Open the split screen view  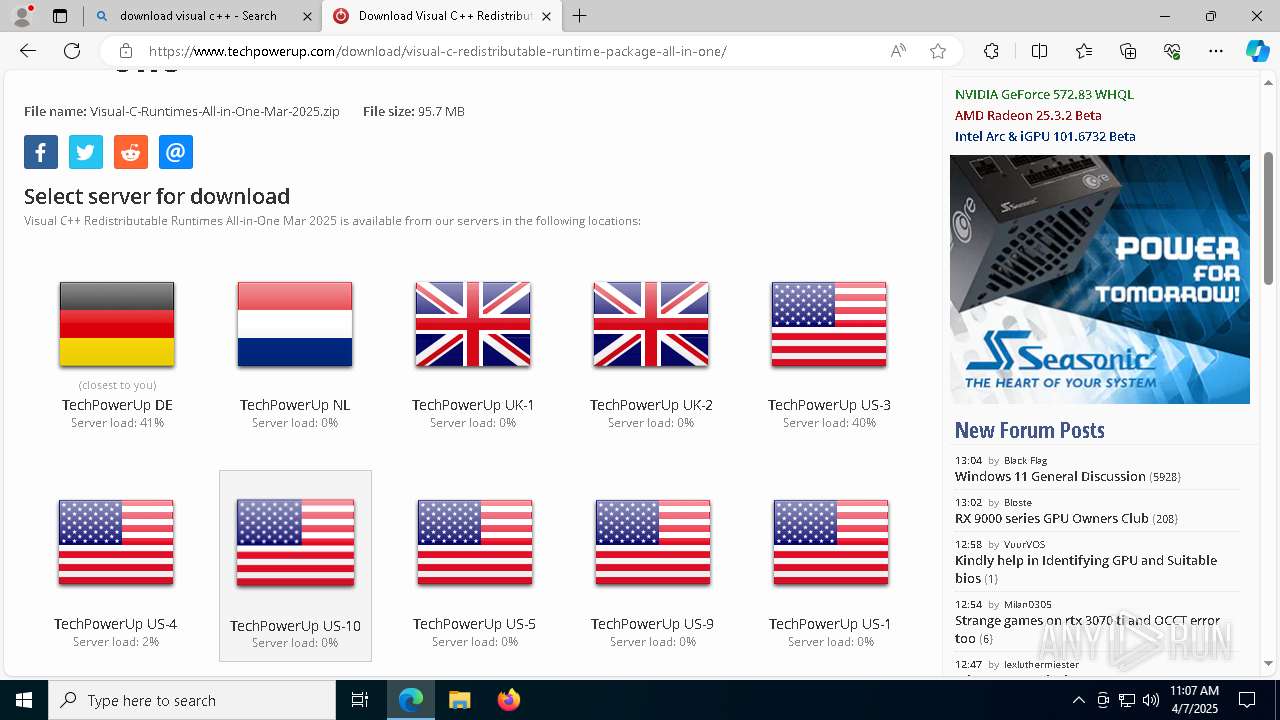point(1039,51)
